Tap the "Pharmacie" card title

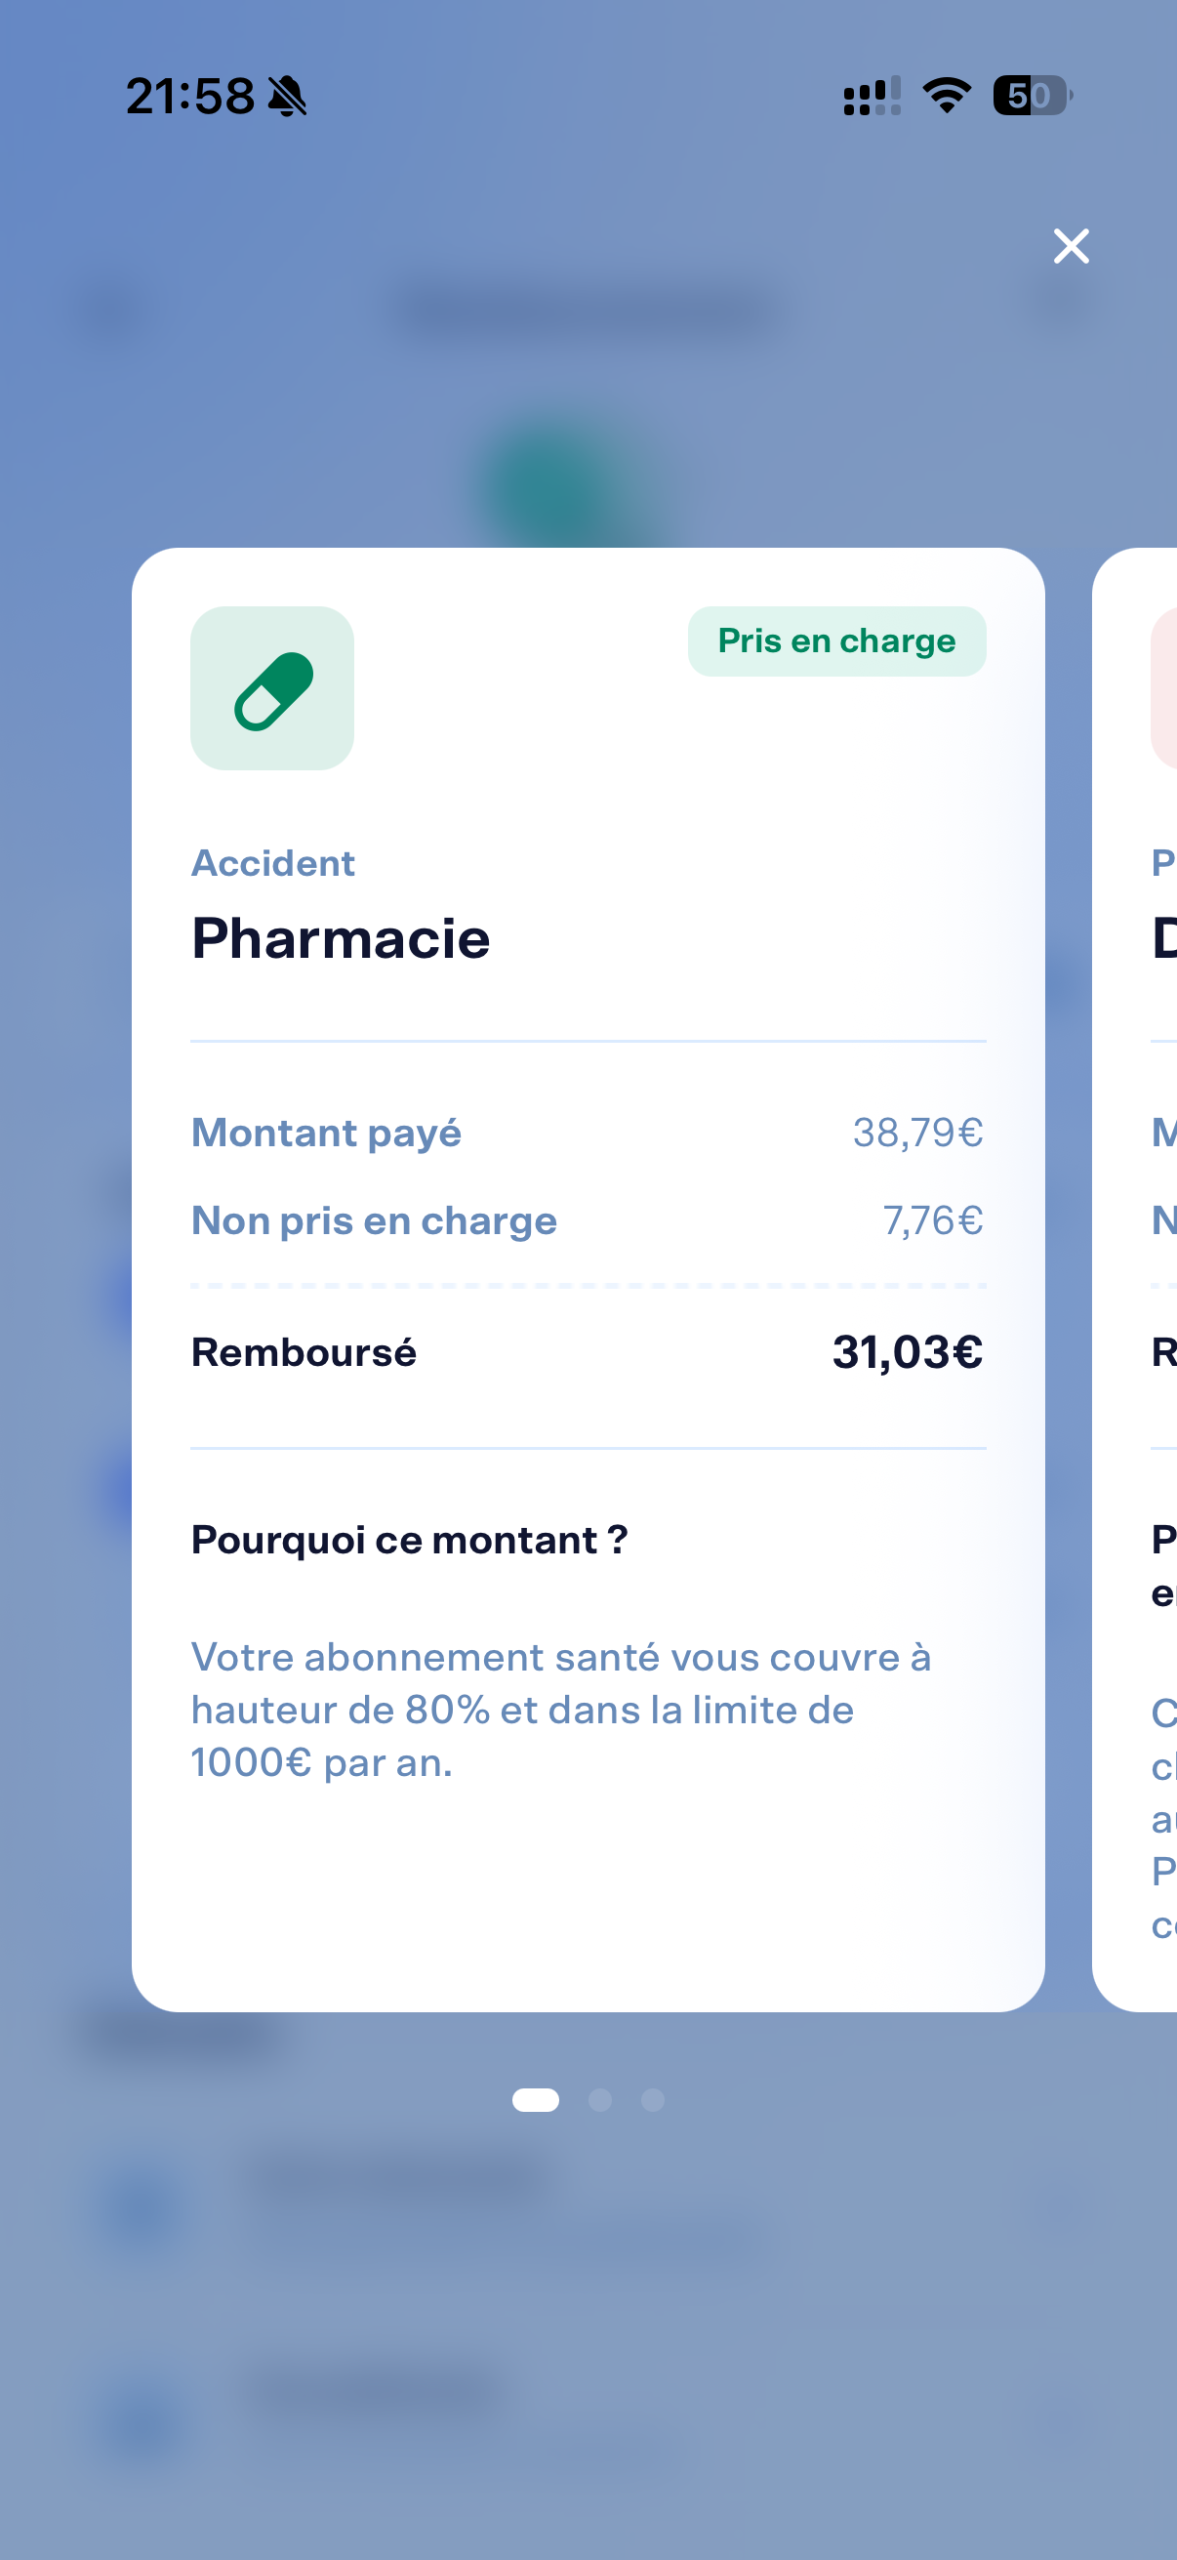(x=341, y=938)
